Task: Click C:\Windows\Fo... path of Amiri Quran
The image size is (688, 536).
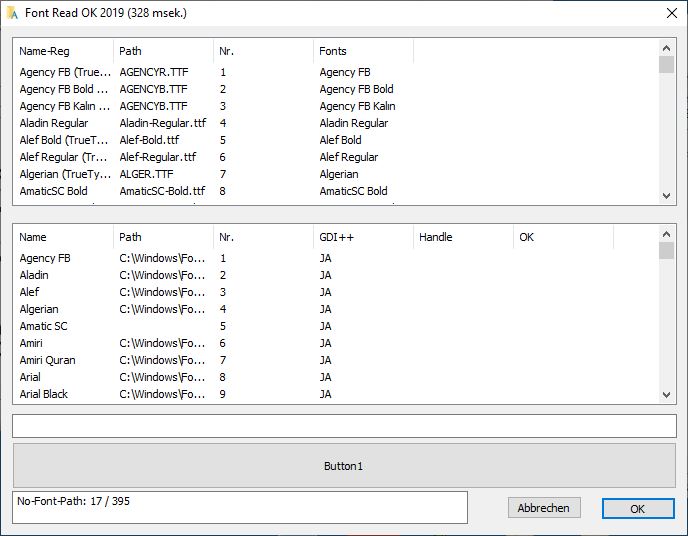Action: point(162,361)
